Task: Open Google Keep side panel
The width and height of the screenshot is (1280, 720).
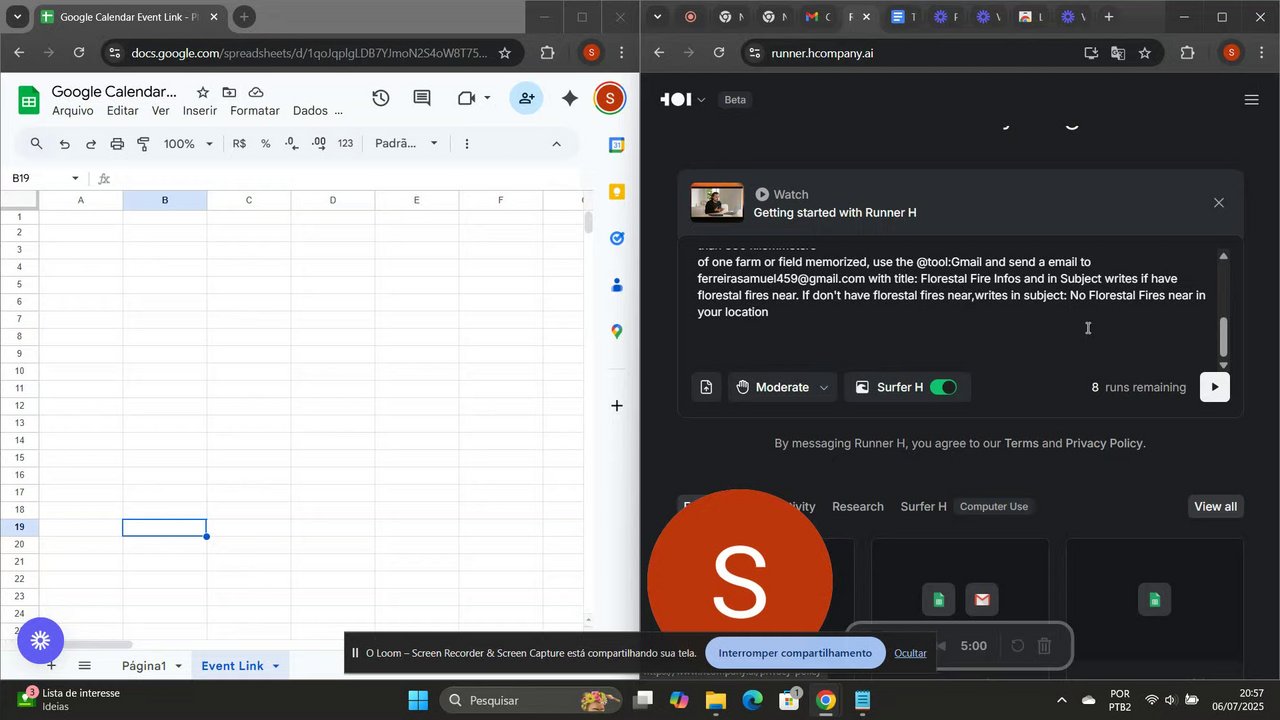Action: click(617, 191)
